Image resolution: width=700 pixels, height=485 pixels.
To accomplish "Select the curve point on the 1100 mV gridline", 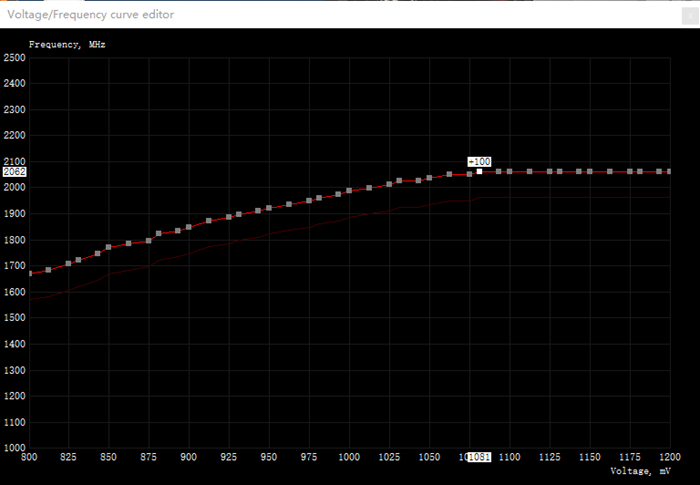I will click(509, 171).
